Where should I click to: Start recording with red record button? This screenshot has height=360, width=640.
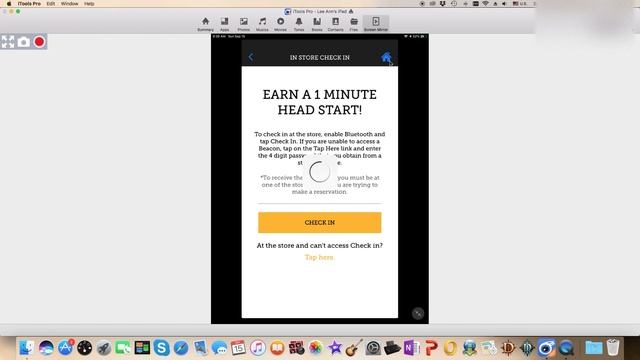(x=39, y=42)
